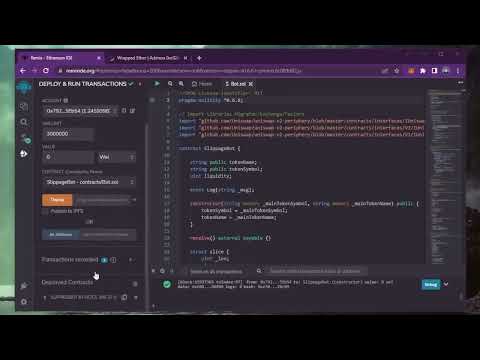Clear the terminal console icon

tap(162, 271)
